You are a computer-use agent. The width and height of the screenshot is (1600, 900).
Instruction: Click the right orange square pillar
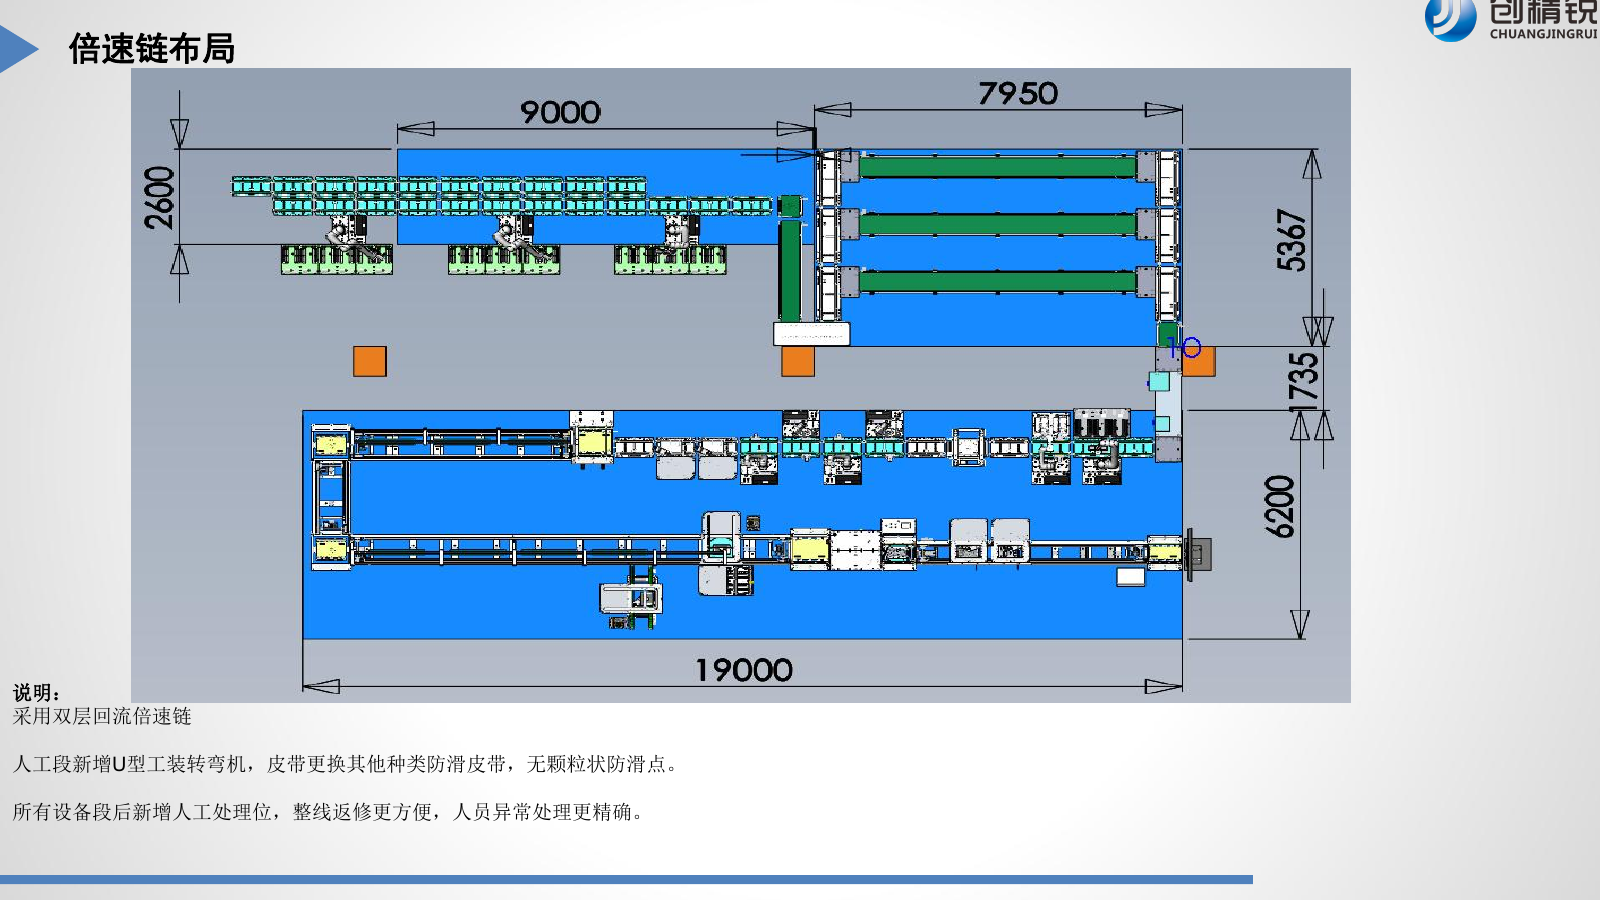coord(1199,361)
